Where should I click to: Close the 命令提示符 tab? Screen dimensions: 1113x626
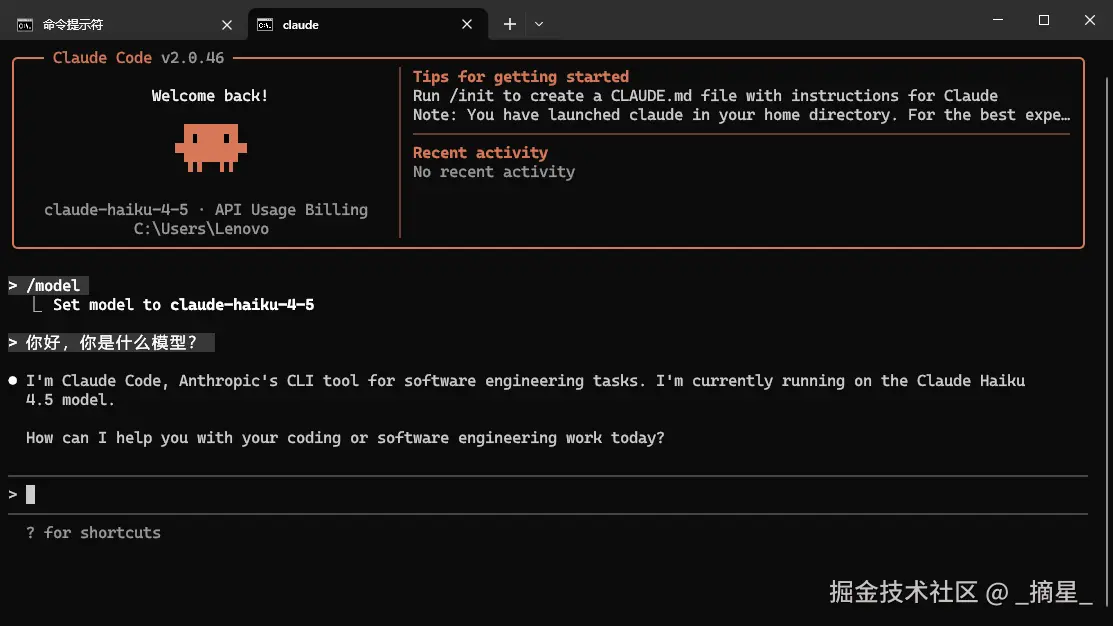click(227, 24)
